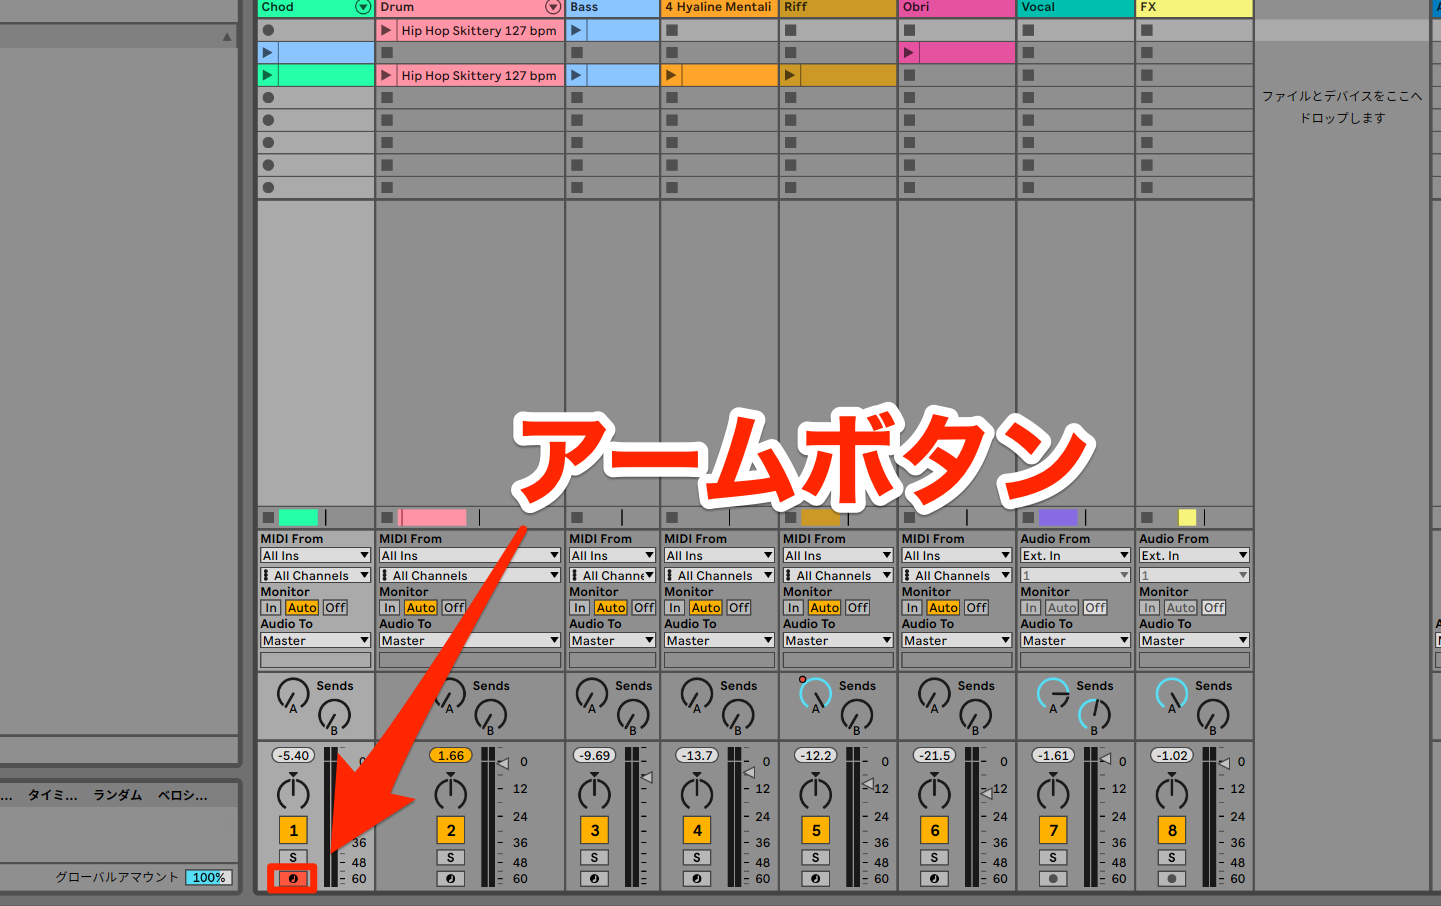The height and width of the screenshot is (906, 1441).
Task: Select the Obri track header
Action: click(x=957, y=7)
